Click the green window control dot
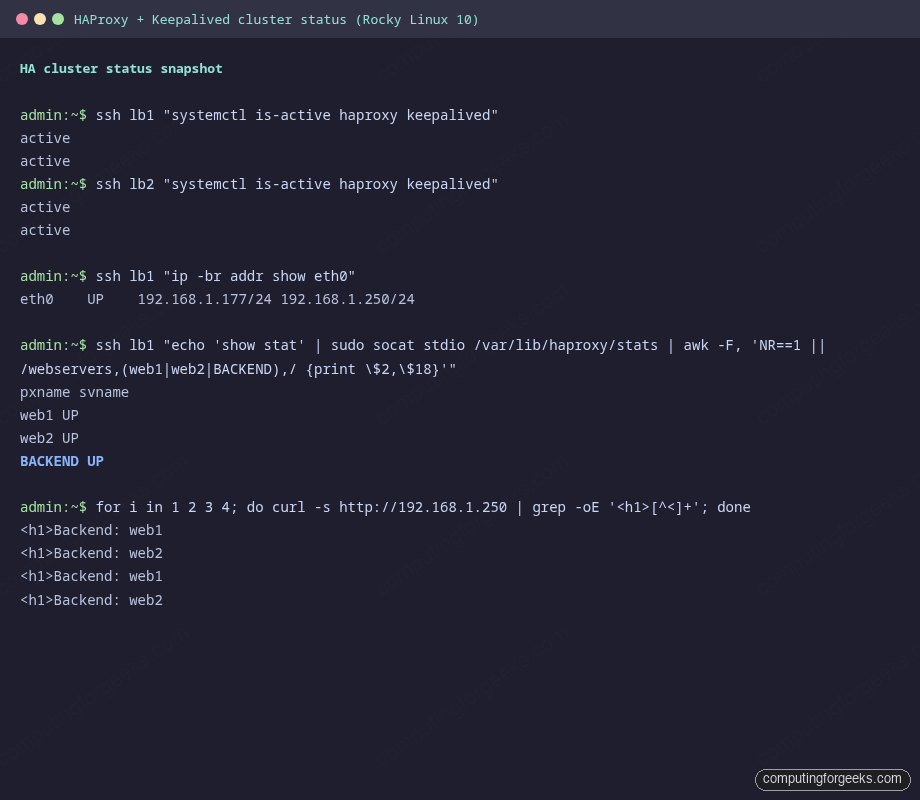 56,18
